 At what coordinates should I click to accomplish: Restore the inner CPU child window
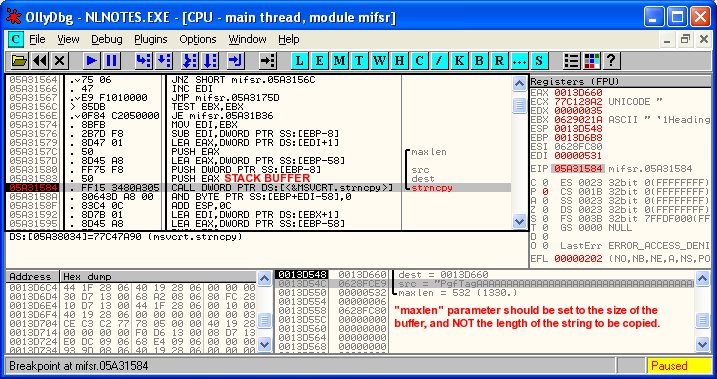pyautogui.click(x=685, y=40)
